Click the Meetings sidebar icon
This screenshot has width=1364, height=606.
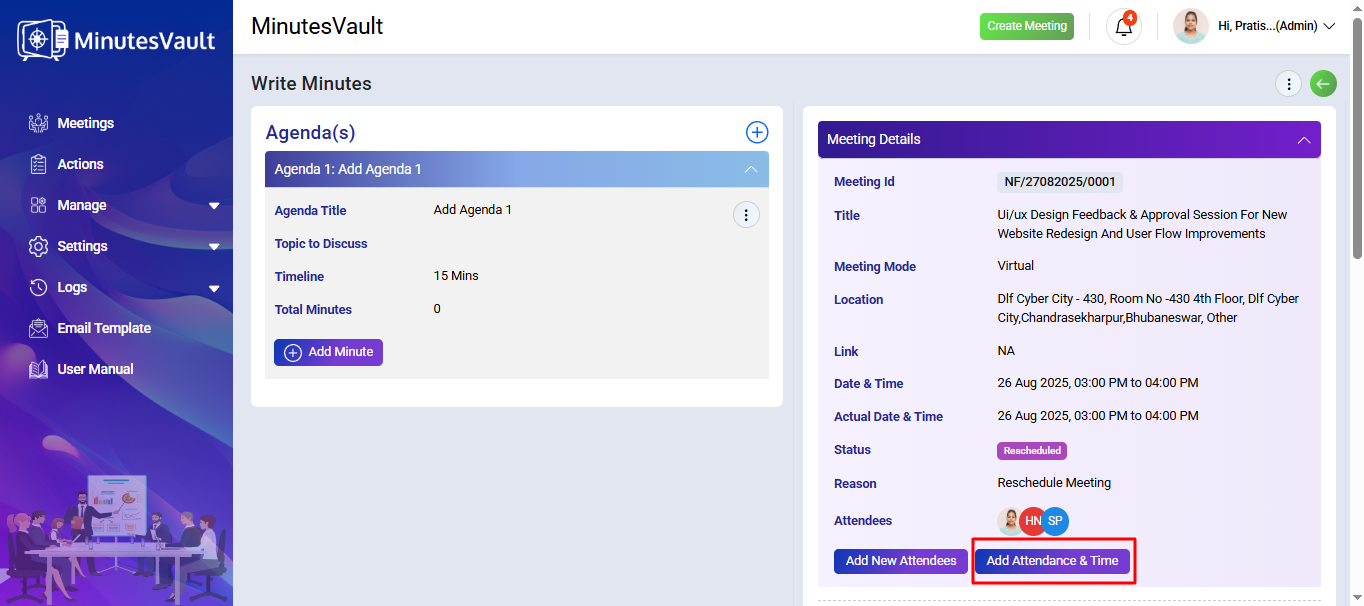[x=39, y=123]
